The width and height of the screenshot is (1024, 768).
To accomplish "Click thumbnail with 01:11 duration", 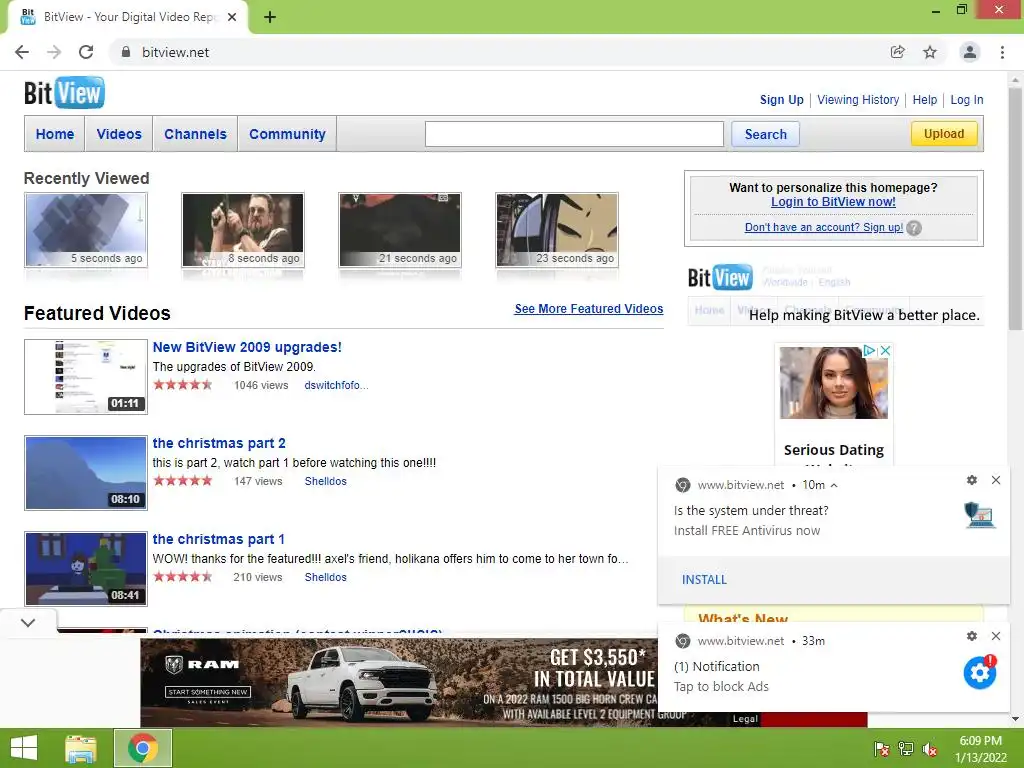I will 86,377.
